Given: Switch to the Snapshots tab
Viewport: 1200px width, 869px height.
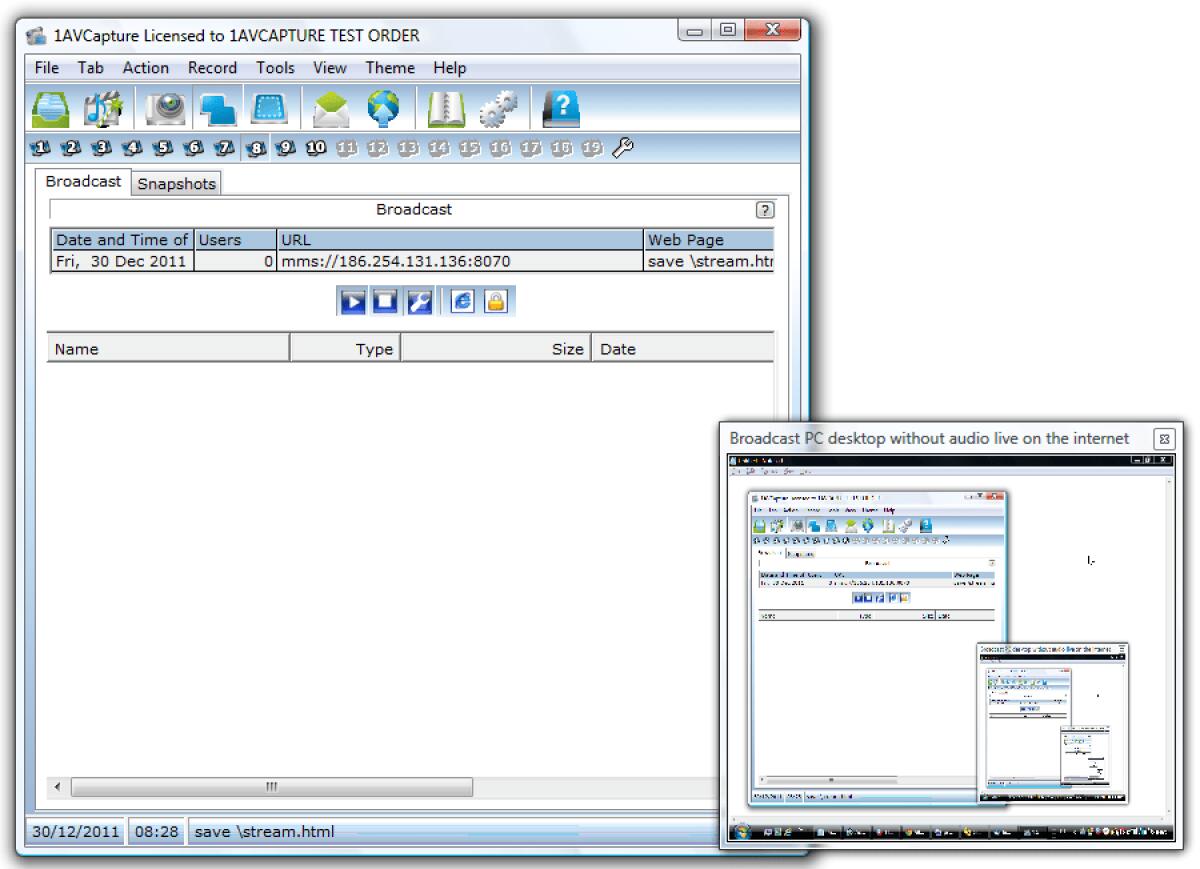Looking at the screenshot, I should [x=176, y=183].
